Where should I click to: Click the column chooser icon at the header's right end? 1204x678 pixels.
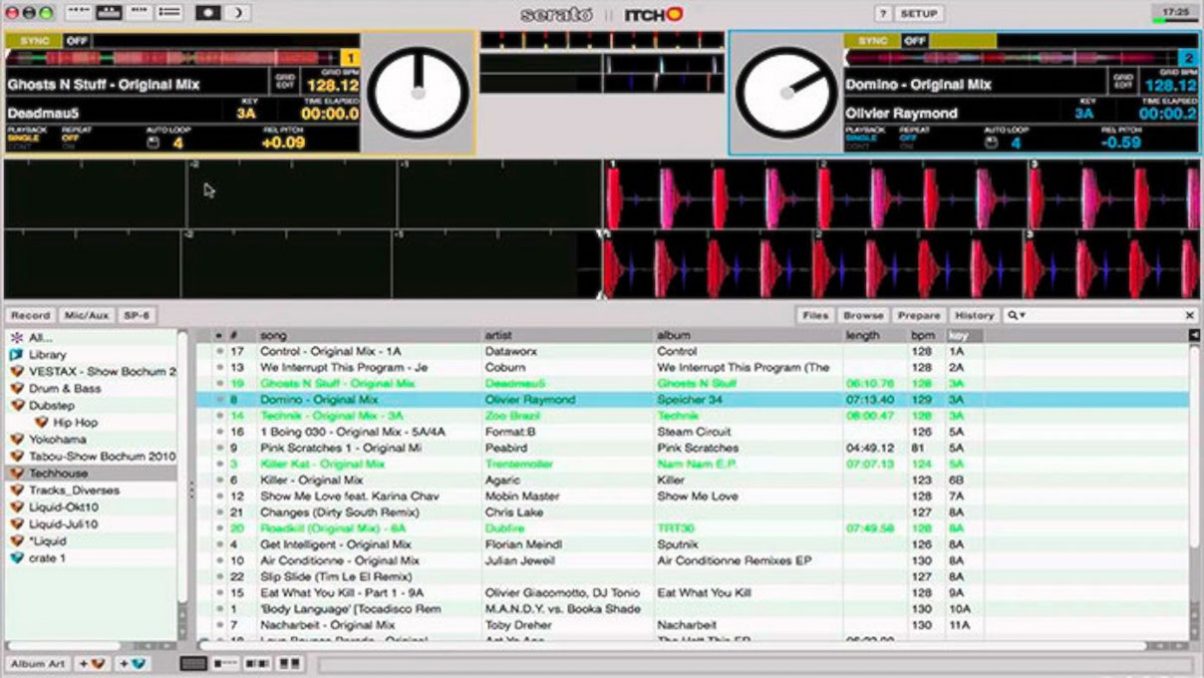pos(1194,336)
